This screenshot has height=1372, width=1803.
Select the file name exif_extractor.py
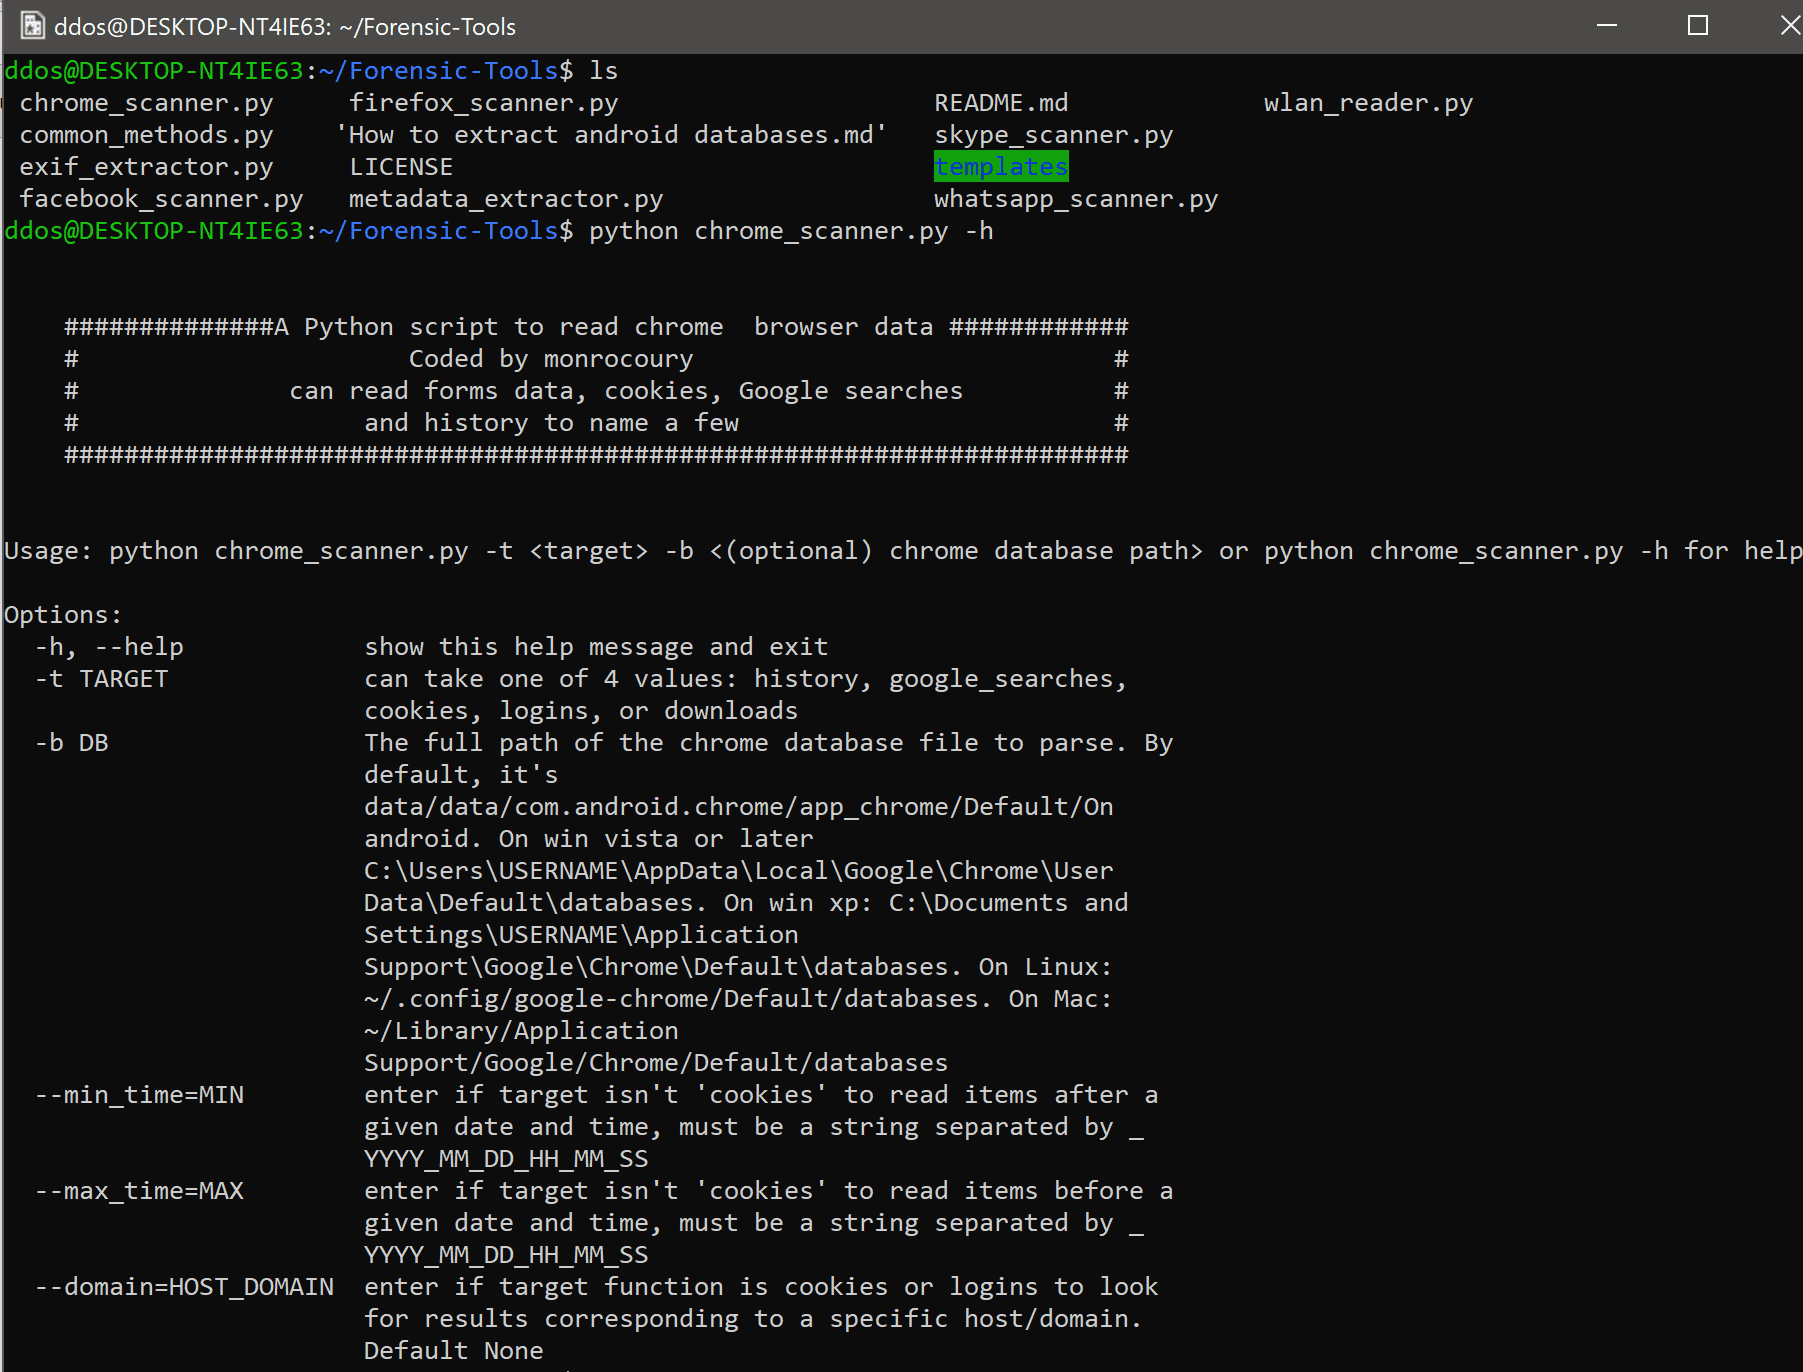146,167
